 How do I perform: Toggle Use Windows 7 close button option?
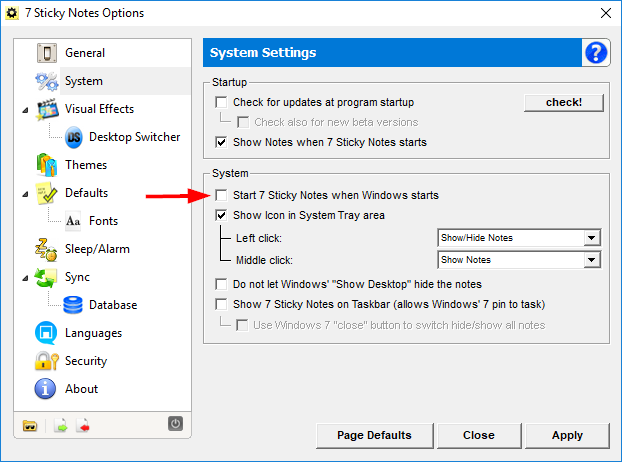click(x=242, y=325)
